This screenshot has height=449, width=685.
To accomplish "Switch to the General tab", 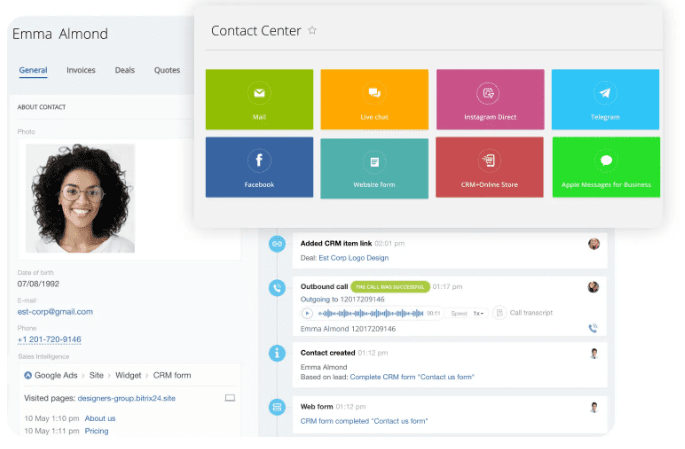I will click(33, 70).
